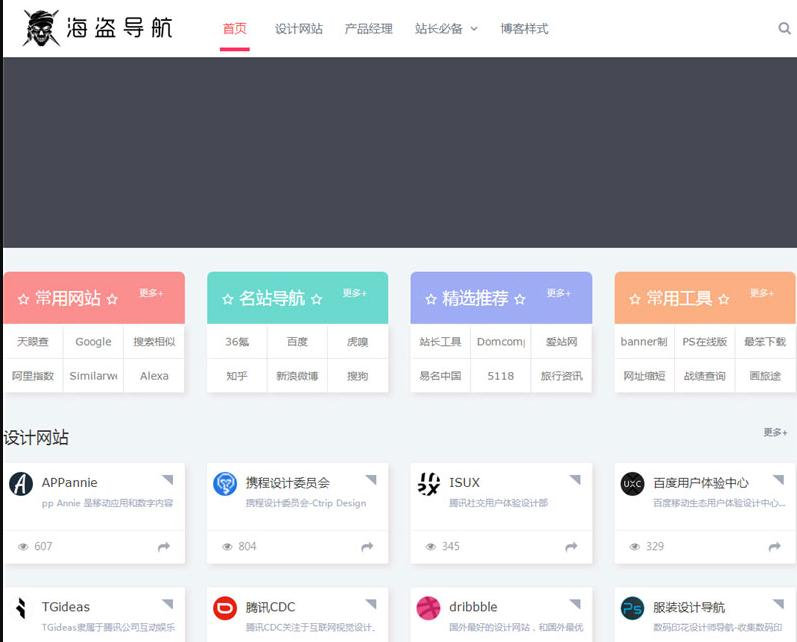797x642 pixels.
Task: Click 更多+ in the 常用网站 header
Action: (151, 293)
